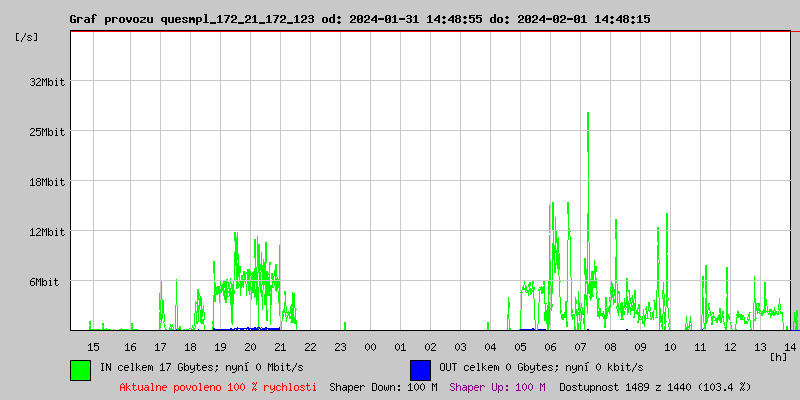
Task: Click red 'Aktualne povoleno 100 % rychlosti' text
Action: click(x=218, y=386)
